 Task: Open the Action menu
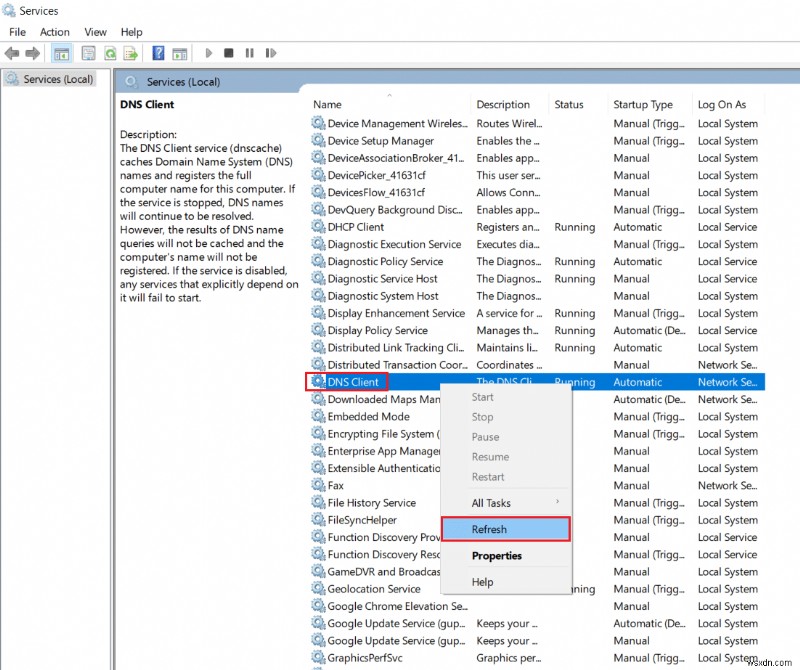(54, 31)
